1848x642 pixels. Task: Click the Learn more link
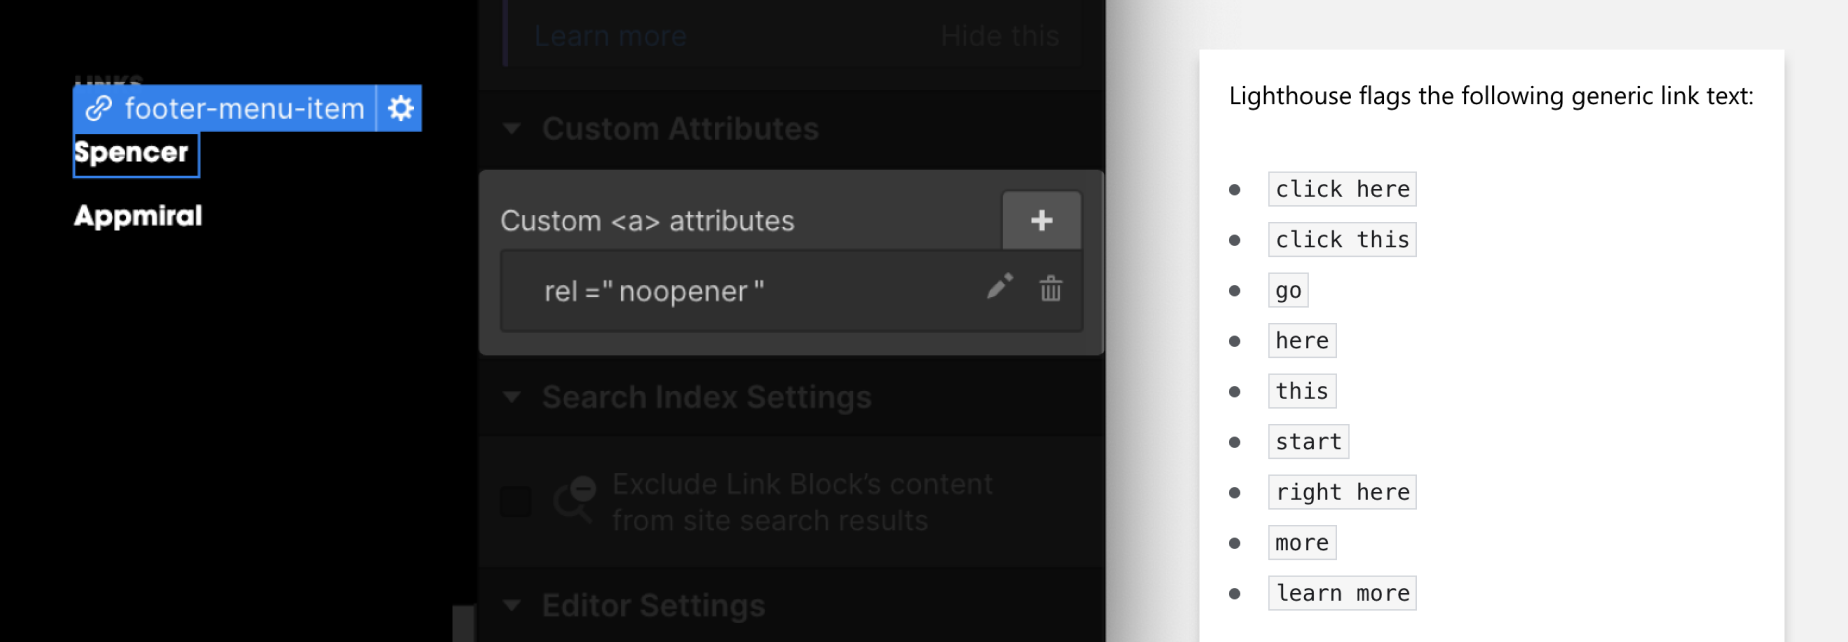click(610, 37)
